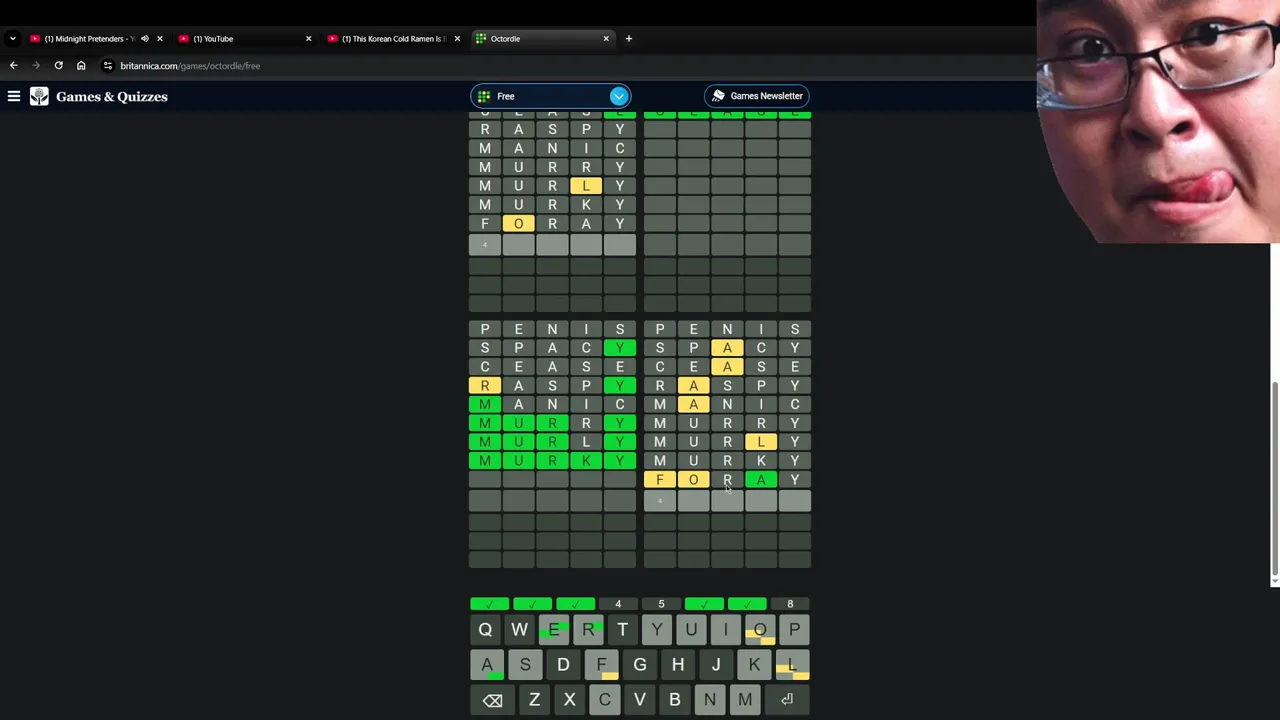Tap the D key on the keyboard

pyautogui.click(x=563, y=665)
